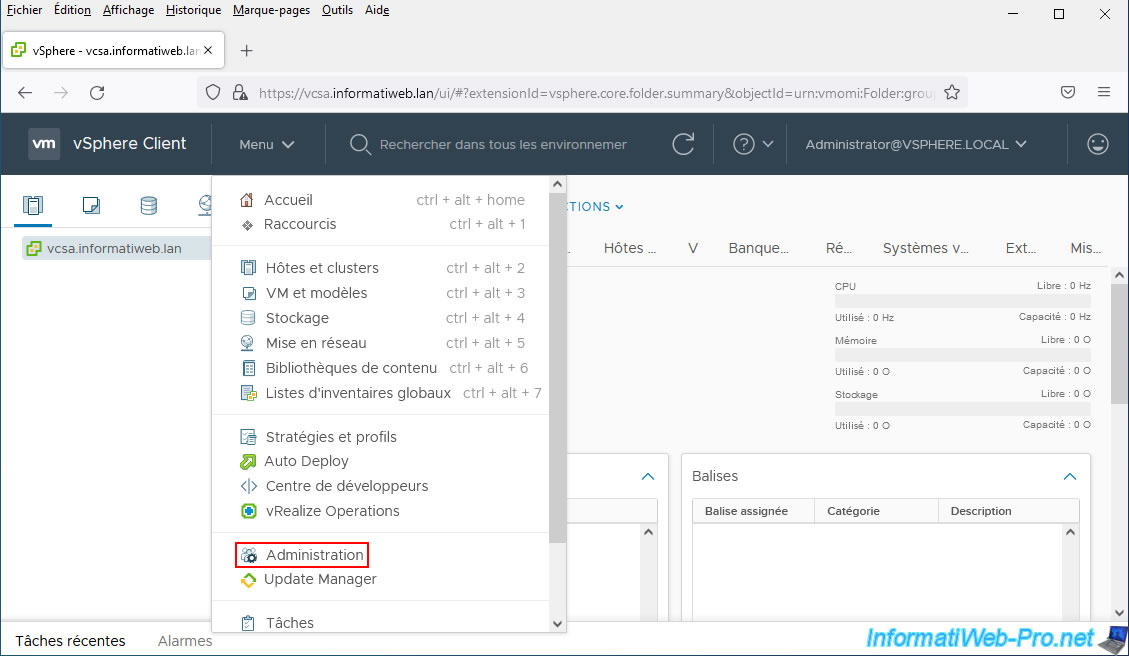This screenshot has height=656, width=1129.
Task: Click the tracking protection shield icon
Action: coord(213,92)
